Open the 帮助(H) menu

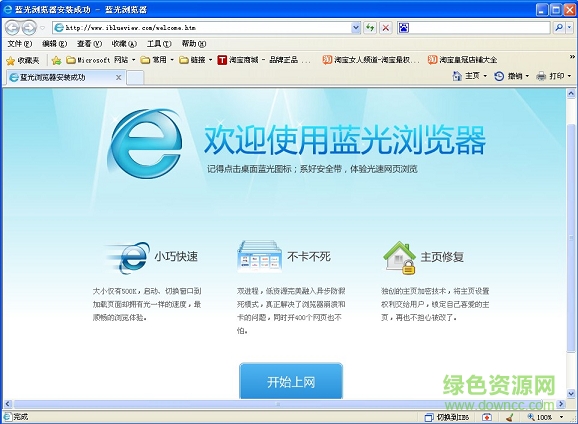194,44
